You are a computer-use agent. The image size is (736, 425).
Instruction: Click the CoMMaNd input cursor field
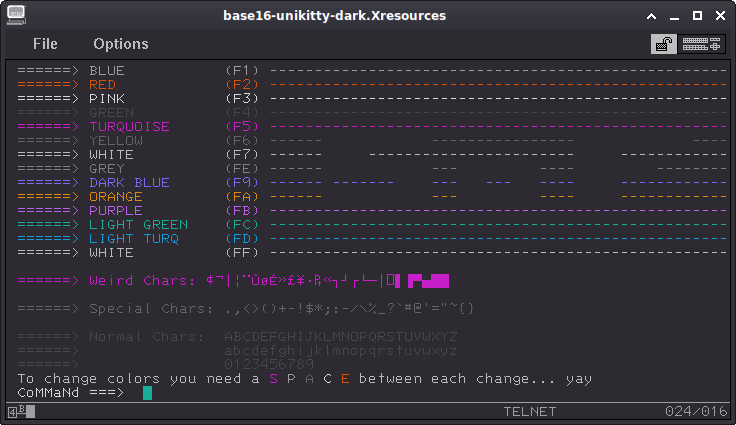(147, 393)
